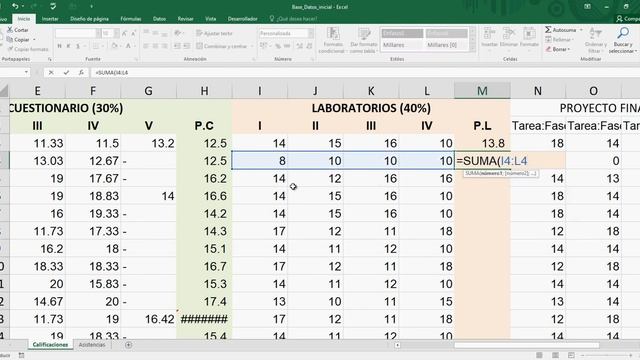
Task: Increase font size with the large A
Action: point(124,33)
